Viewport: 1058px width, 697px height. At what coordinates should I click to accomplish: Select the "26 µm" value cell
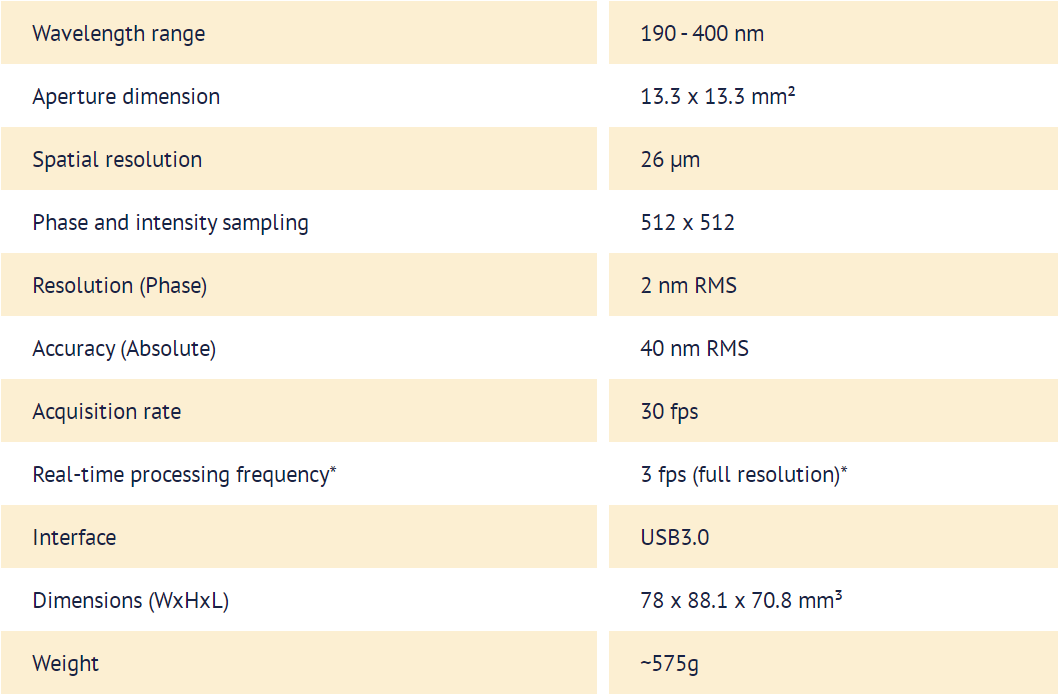(670, 159)
